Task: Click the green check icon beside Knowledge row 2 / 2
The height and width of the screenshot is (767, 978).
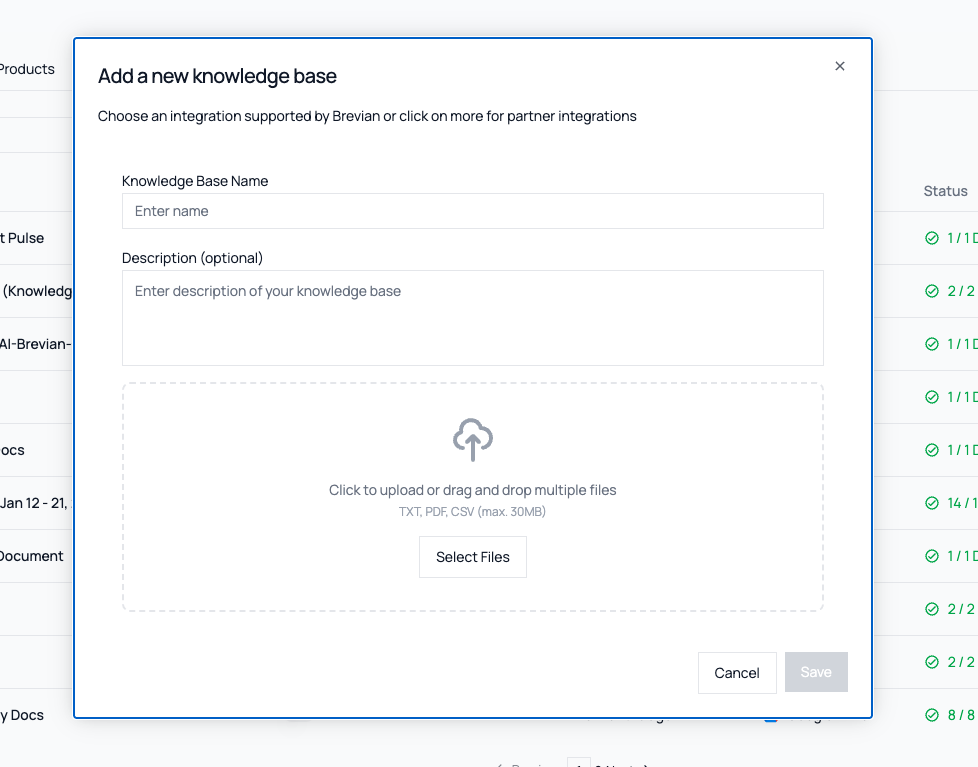Action: pos(932,291)
